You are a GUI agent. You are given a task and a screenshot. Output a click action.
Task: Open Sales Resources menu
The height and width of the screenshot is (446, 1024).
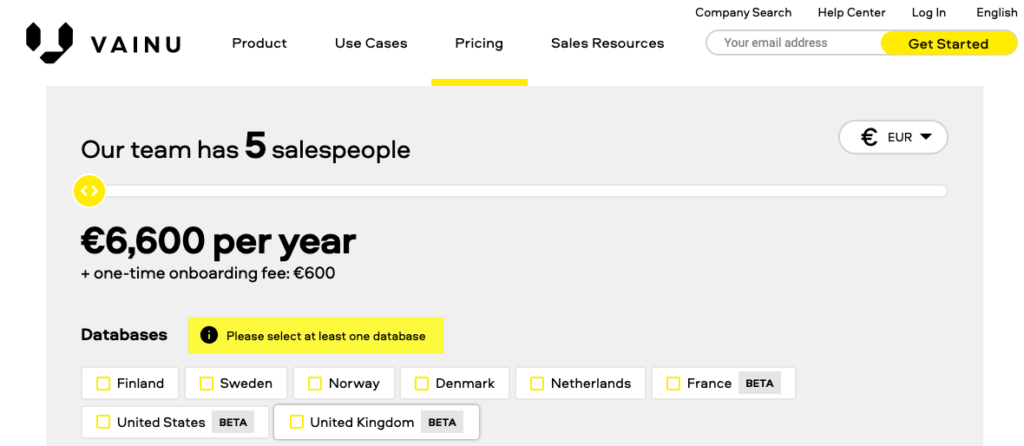tap(607, 43)
